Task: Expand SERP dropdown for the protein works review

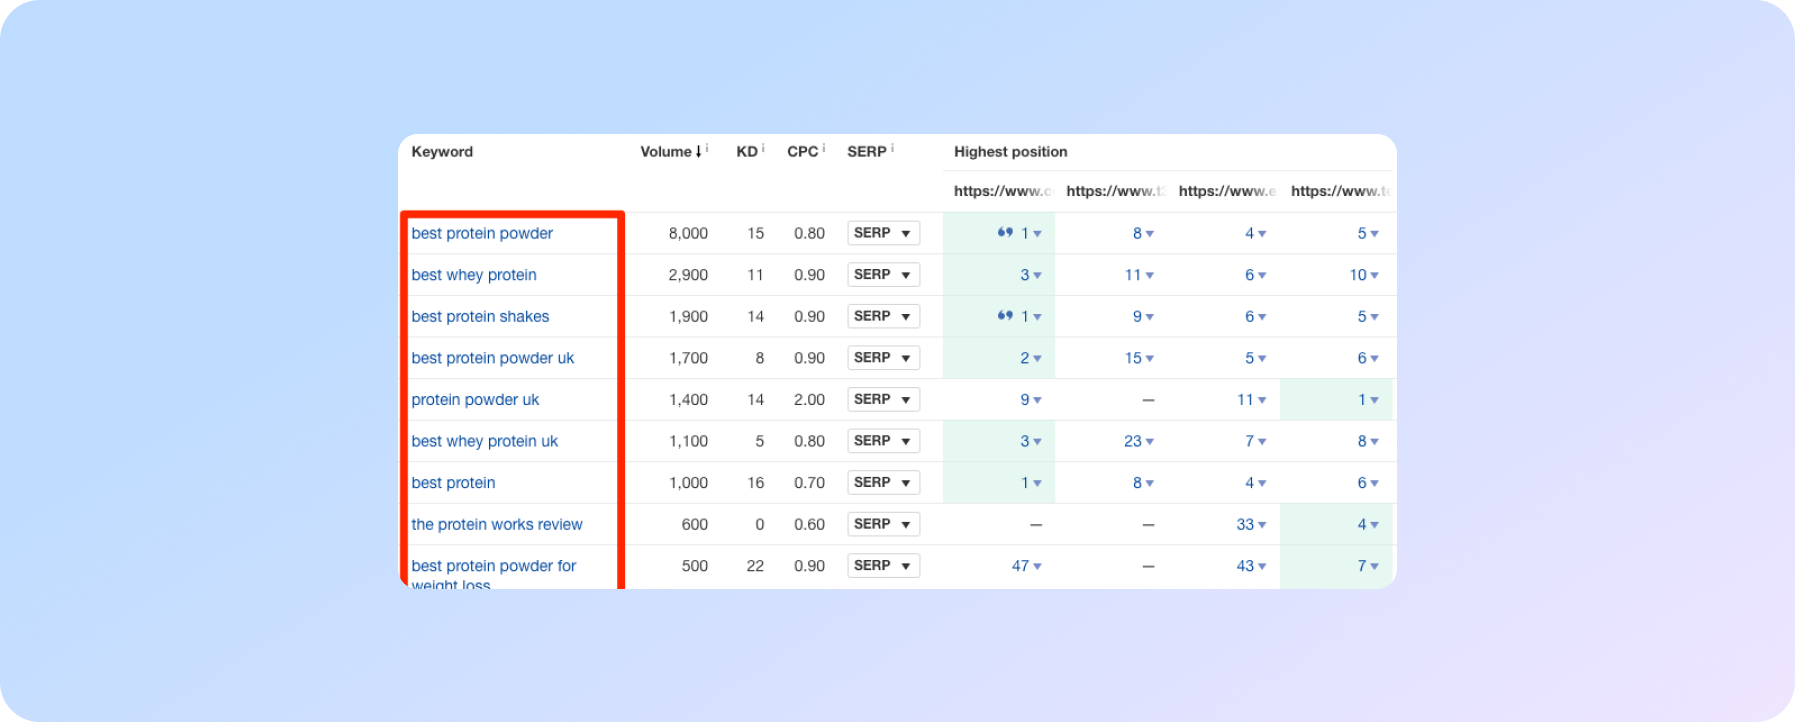Action: pyautogui.click(x=883, y=524)
